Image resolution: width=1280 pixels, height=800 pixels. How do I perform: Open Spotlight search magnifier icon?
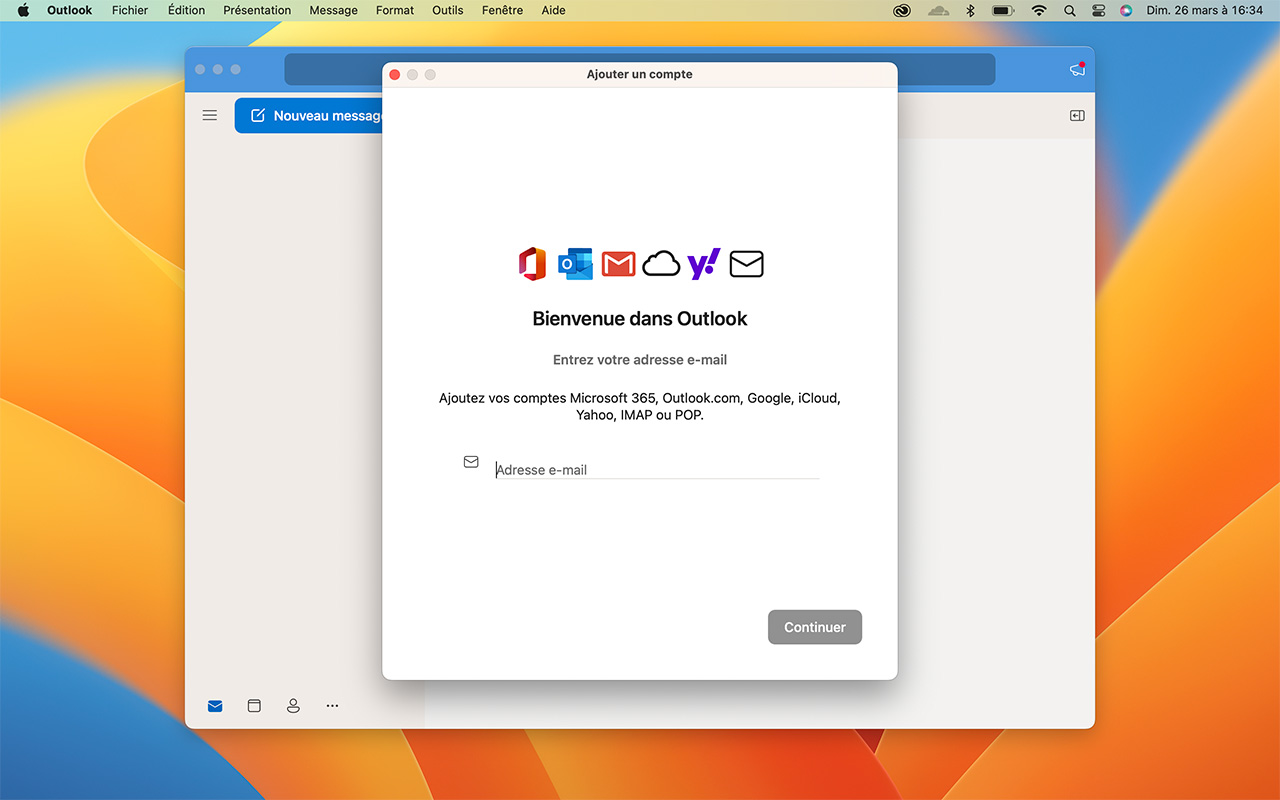(x=1070, y=10)
